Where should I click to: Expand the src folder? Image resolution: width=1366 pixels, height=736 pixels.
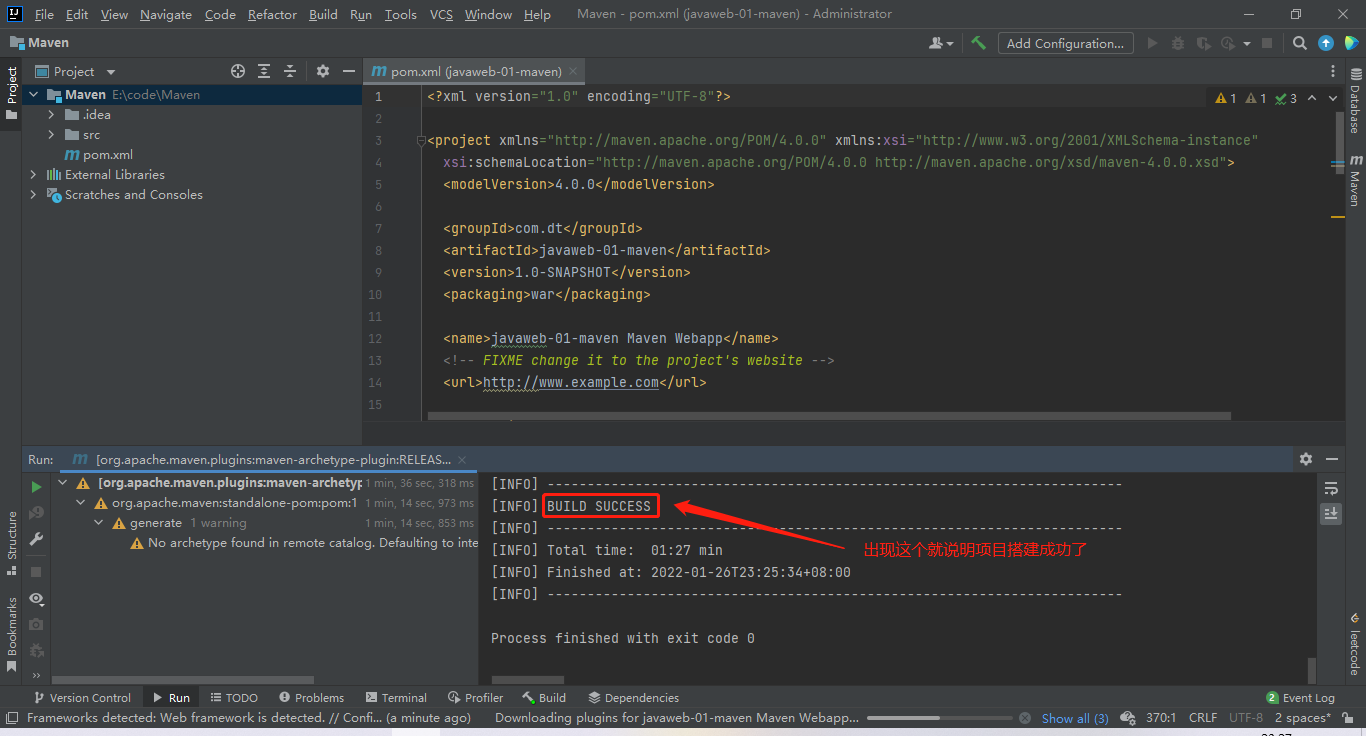pyautogui.click(x=51, y=135)
